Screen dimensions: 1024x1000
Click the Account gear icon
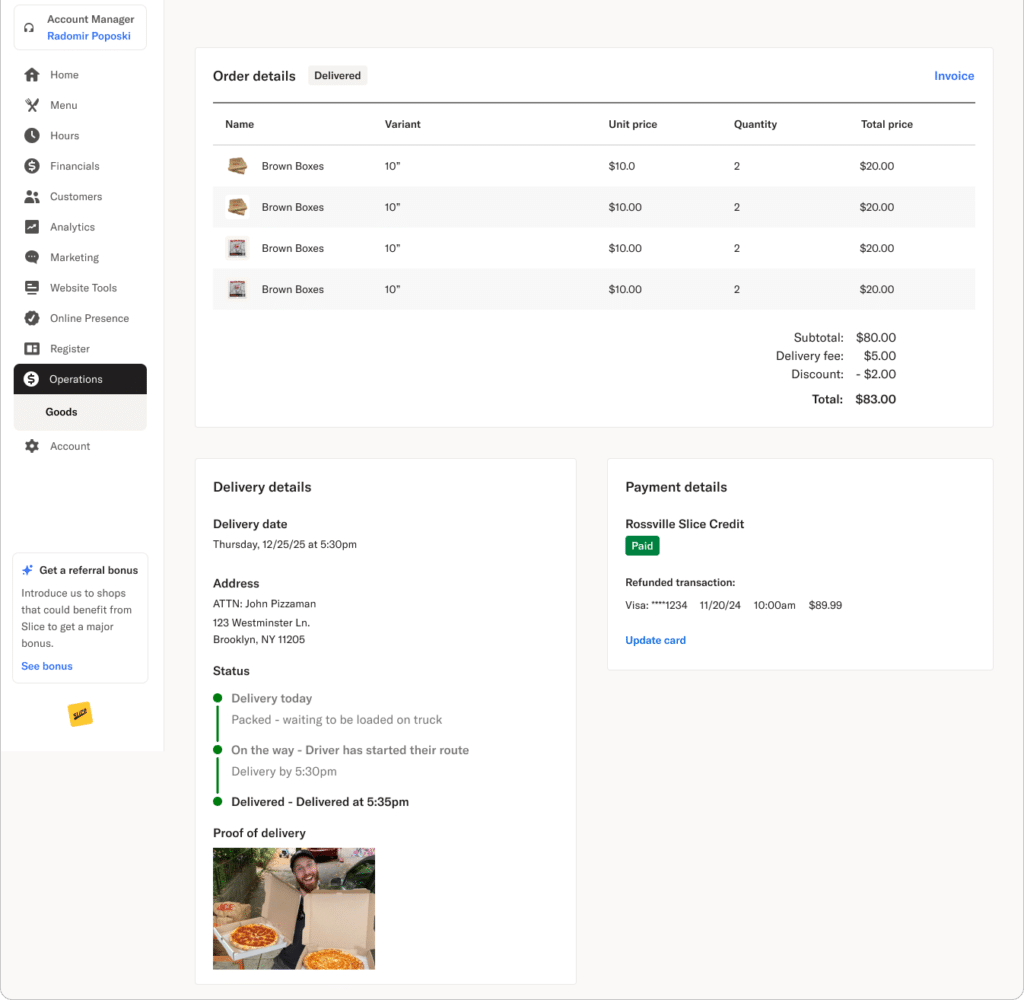(31, 446)
